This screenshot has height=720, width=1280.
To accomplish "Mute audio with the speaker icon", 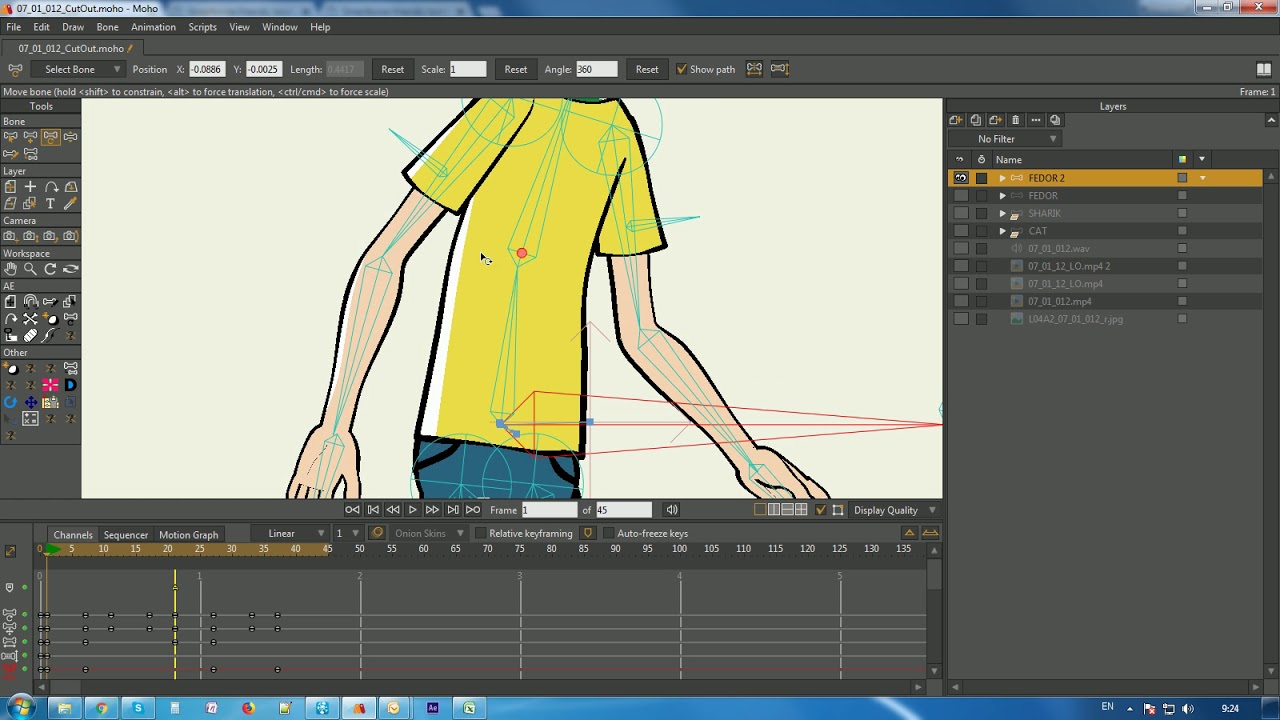I will 672,510.
